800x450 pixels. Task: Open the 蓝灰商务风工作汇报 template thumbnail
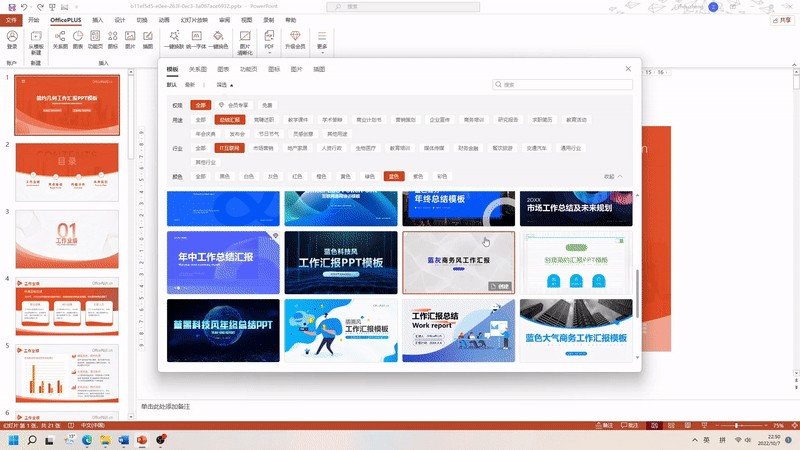click(458, 263)
